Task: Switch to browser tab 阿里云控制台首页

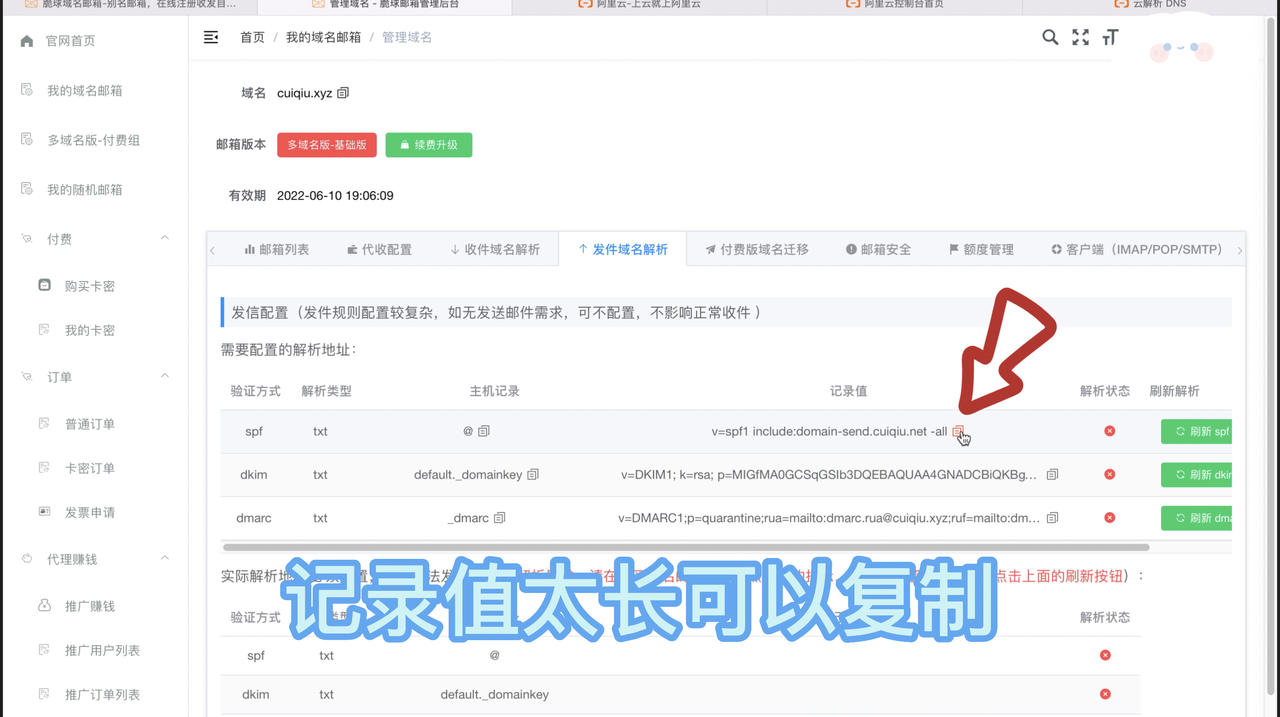Action: pyautogui.click(x=895, y=5)
